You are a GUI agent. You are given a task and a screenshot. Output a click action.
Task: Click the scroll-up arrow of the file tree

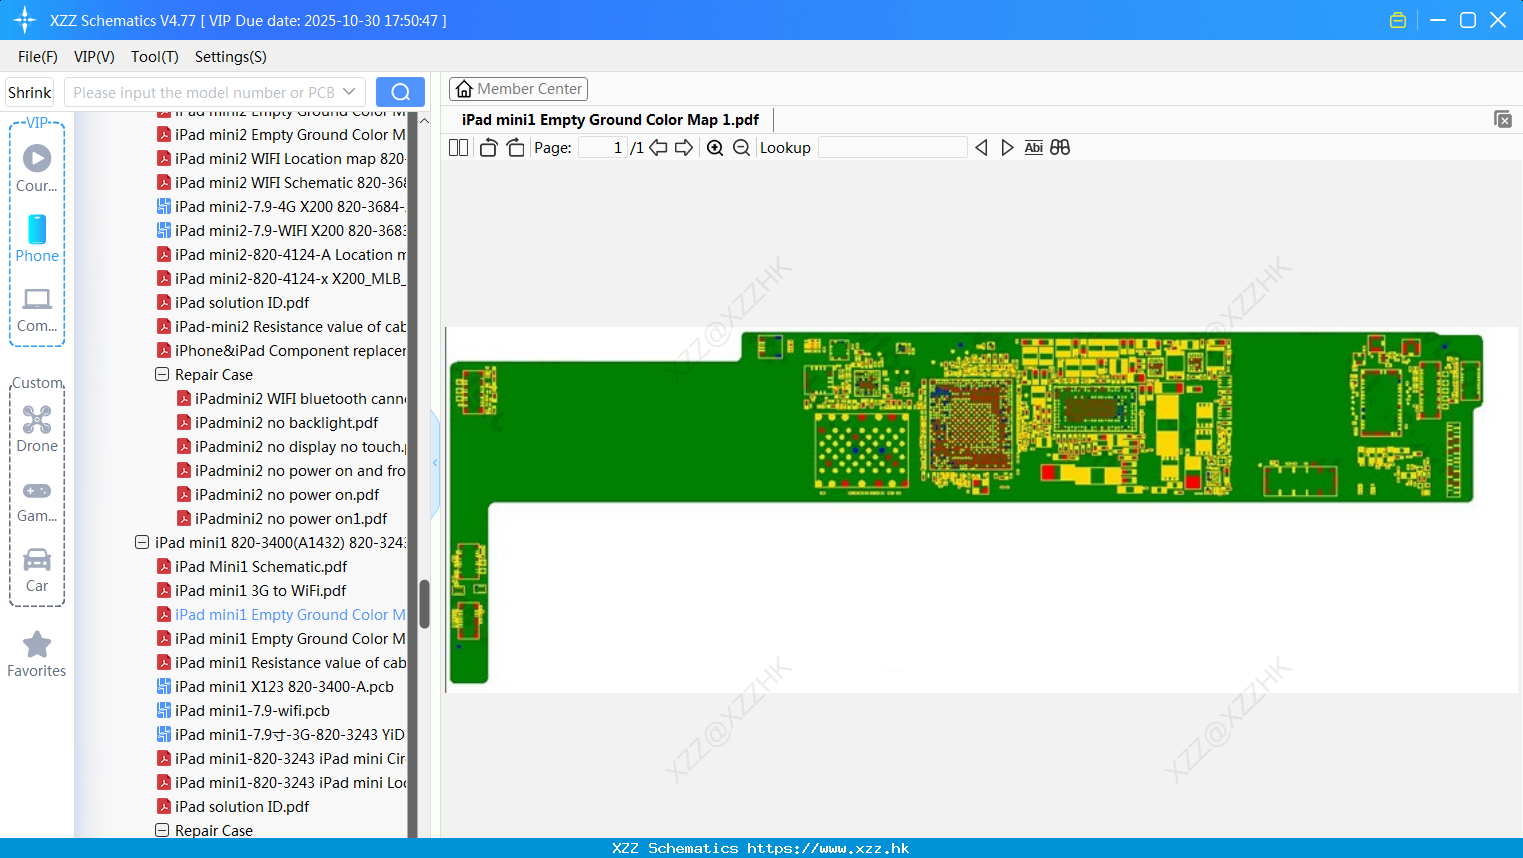point(424,120)
